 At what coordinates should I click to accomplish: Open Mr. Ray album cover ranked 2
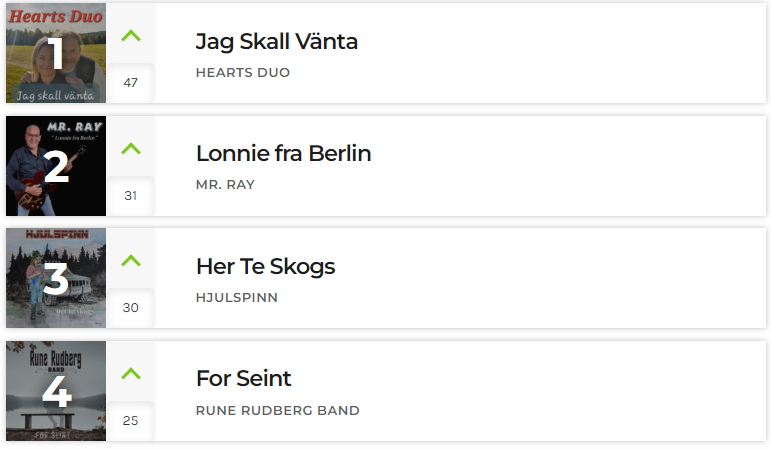coord(56,166)
